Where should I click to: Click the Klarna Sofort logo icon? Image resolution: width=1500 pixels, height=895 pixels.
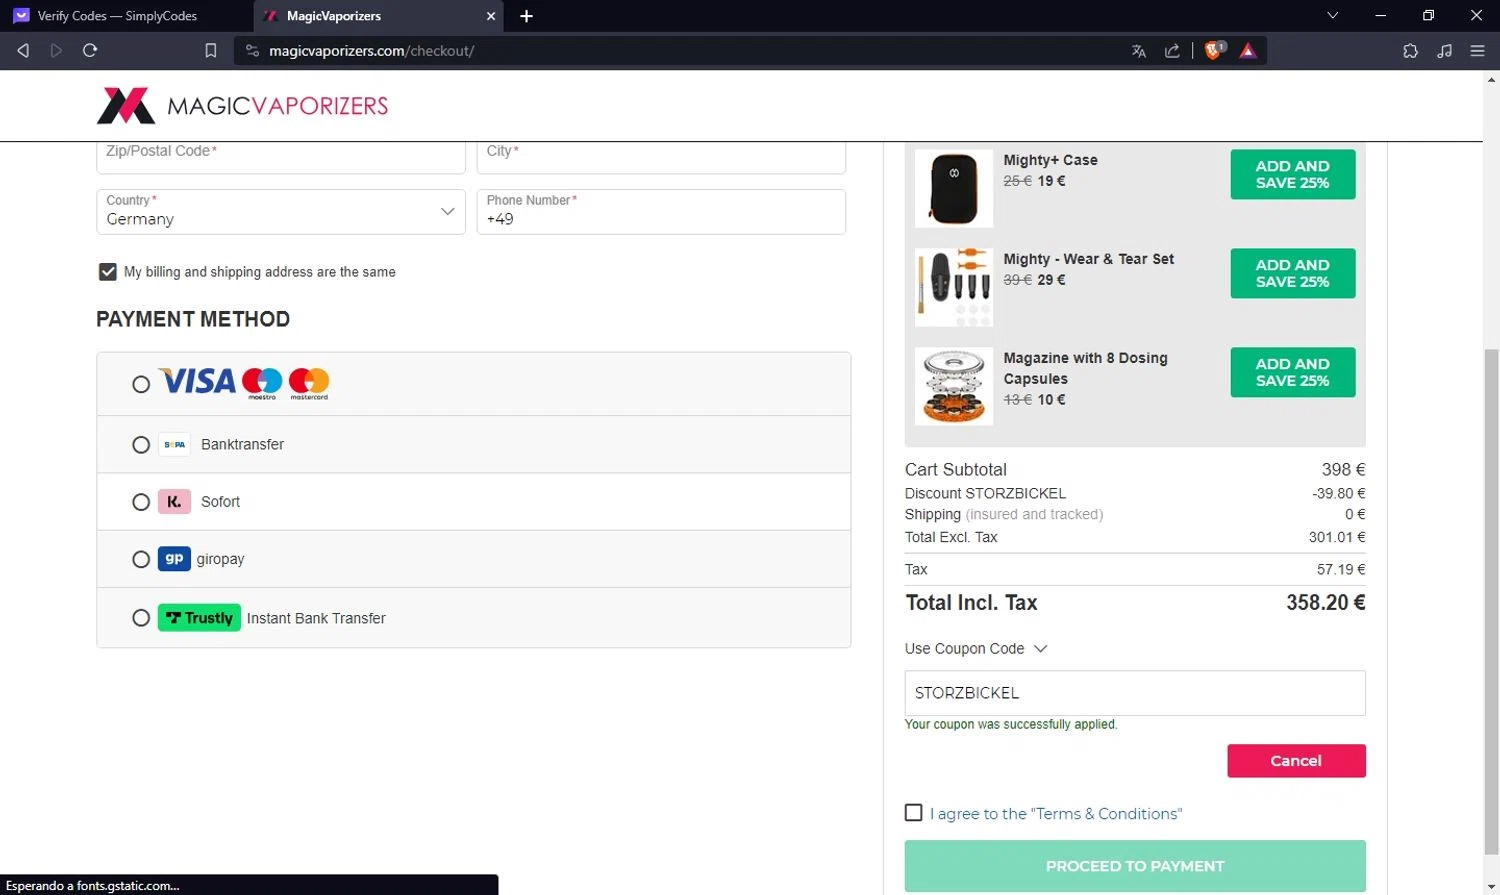coord(174,502)
